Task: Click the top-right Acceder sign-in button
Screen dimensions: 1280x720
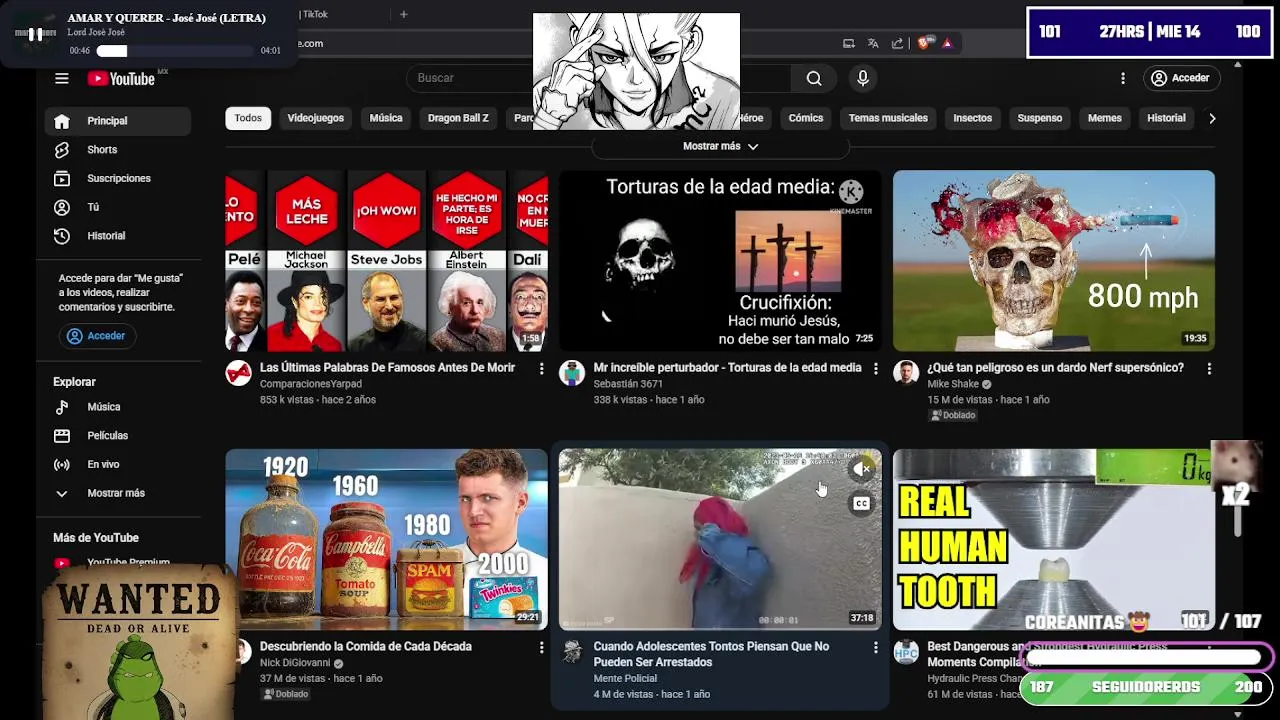Action: (x=1181, y=78)
